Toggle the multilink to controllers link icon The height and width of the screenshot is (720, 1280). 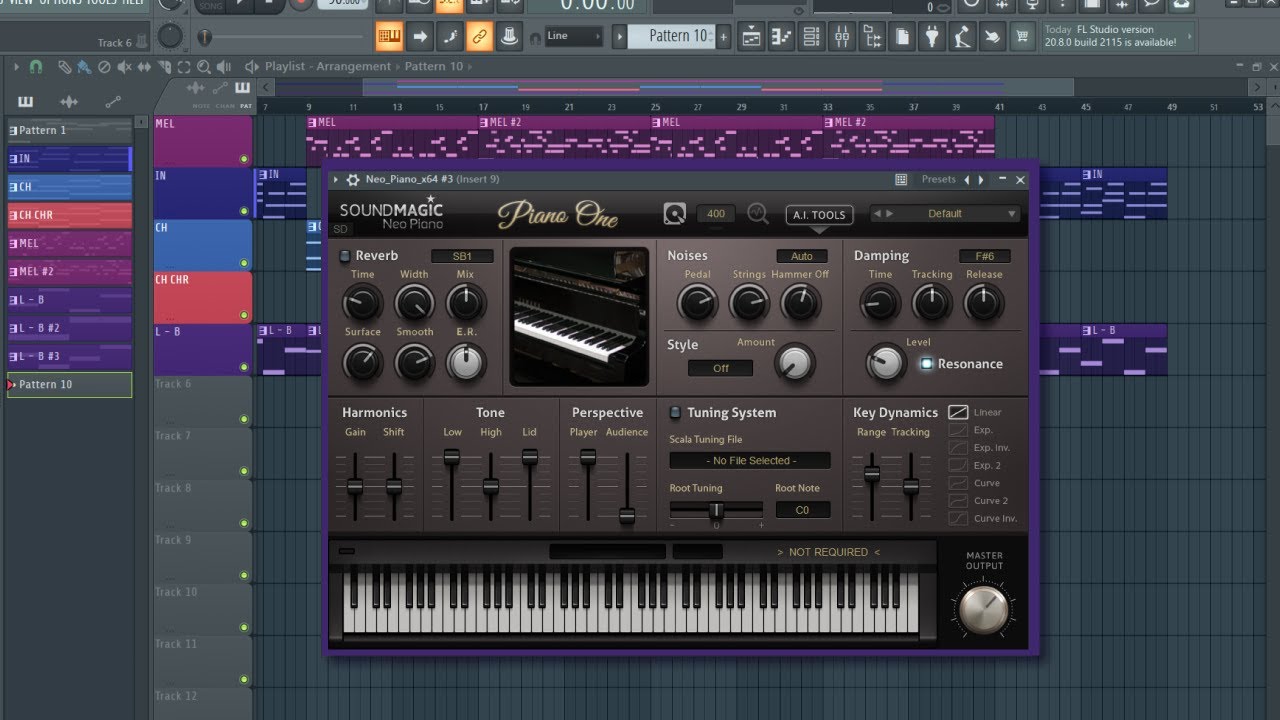tap(480, 36)
